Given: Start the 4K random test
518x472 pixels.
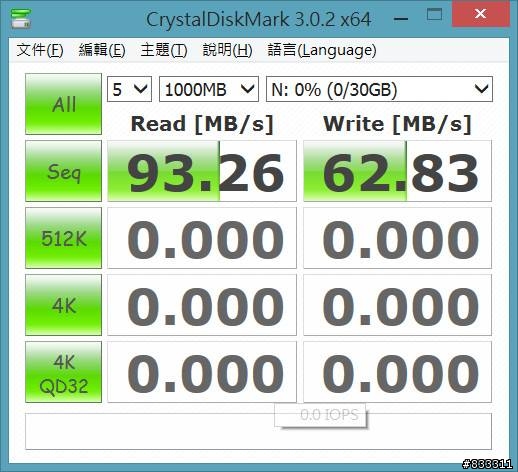Looking at the screenshot, I should pos(63,305).
